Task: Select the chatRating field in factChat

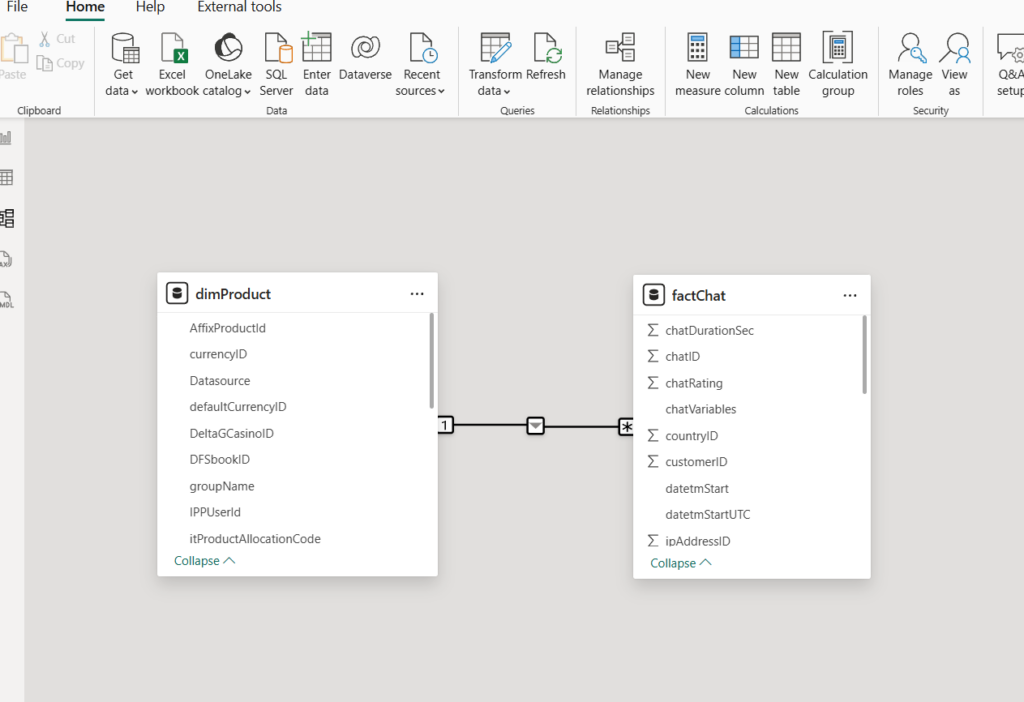Action: tap(693, 383)
